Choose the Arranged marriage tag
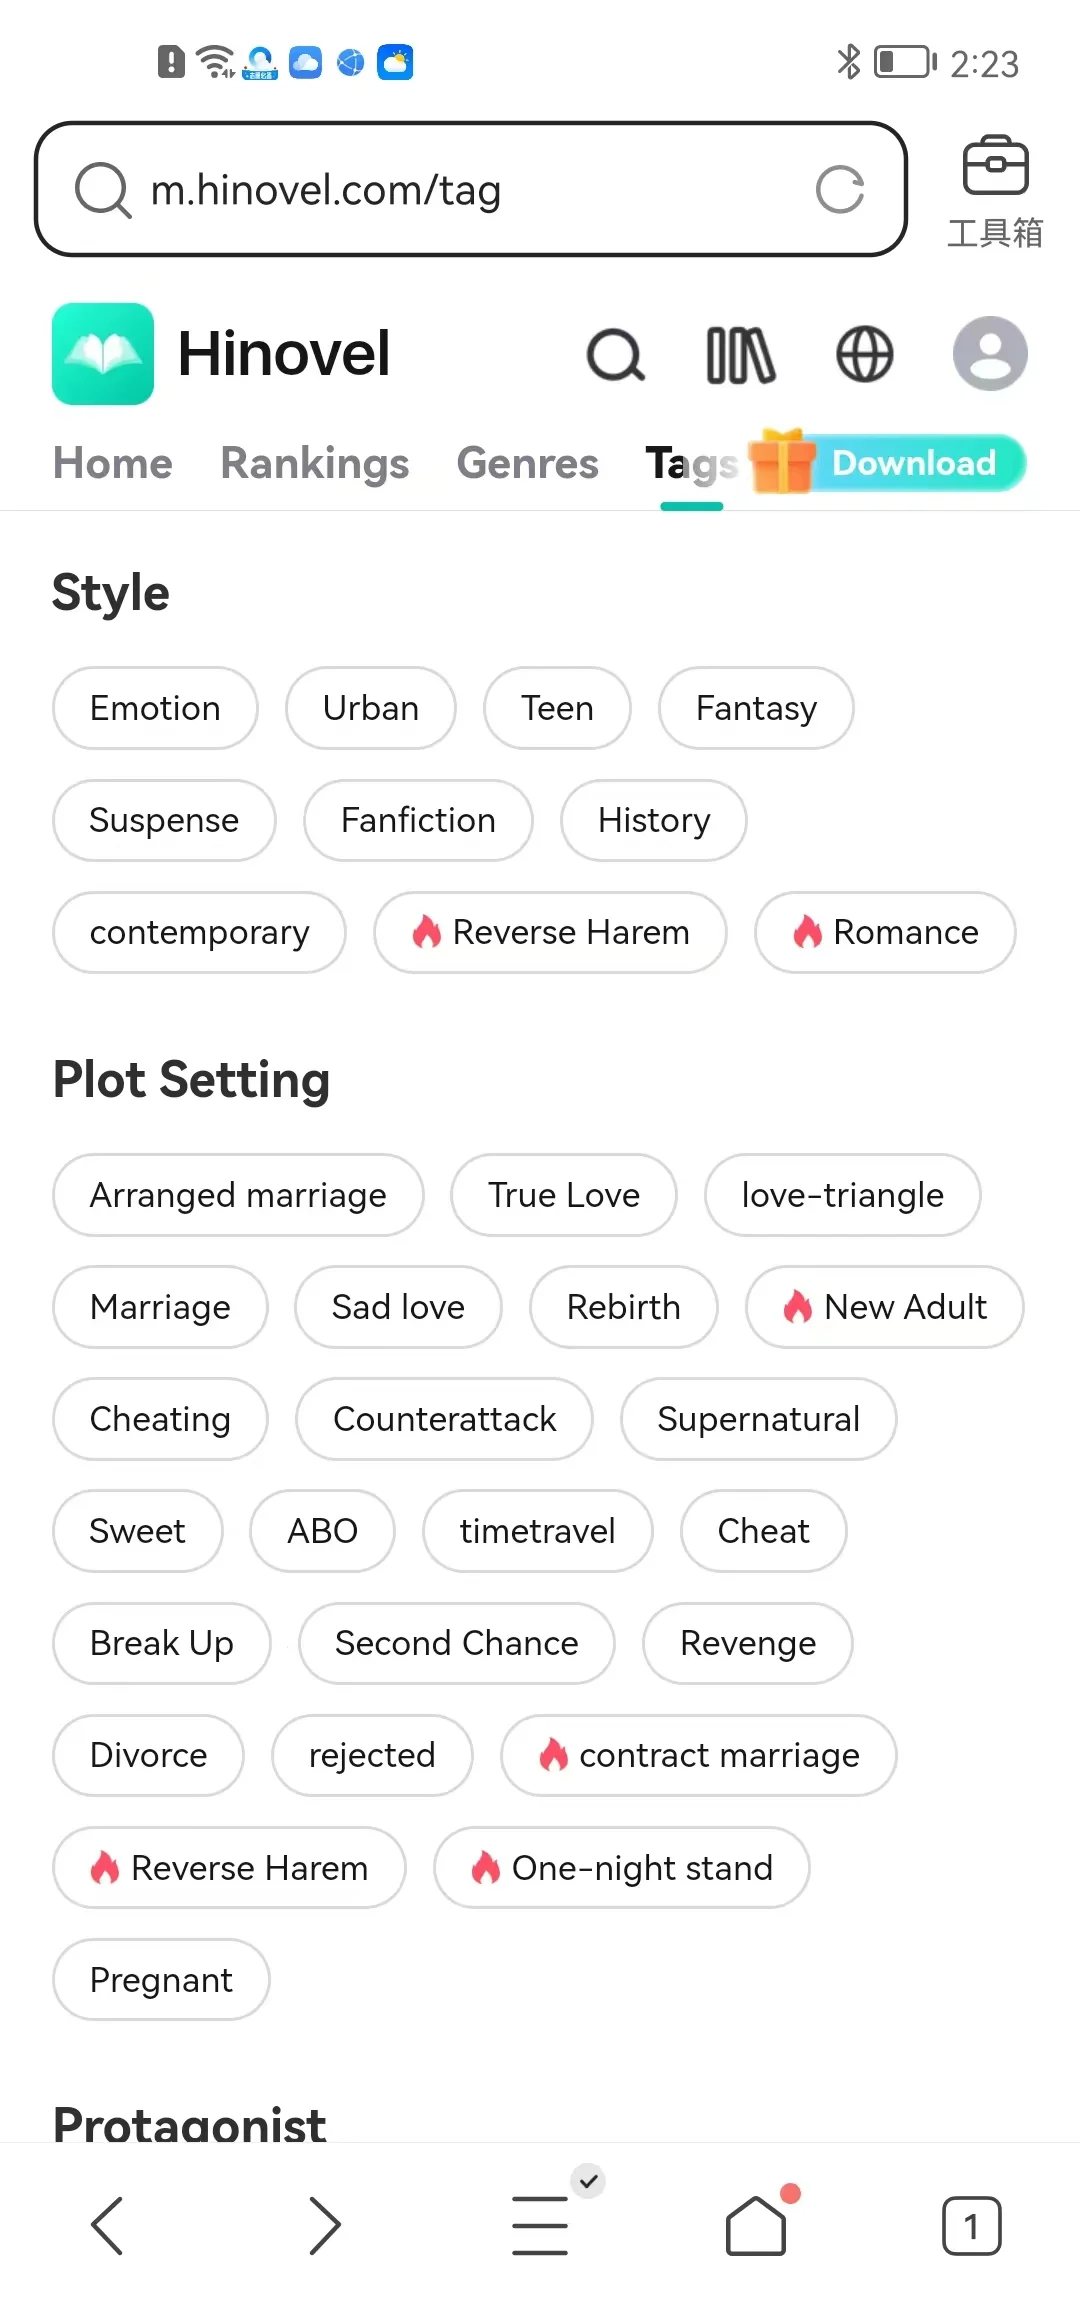Image resolution: width=1080 pixels, height=2310 pixels. [x=238, y=1195]
